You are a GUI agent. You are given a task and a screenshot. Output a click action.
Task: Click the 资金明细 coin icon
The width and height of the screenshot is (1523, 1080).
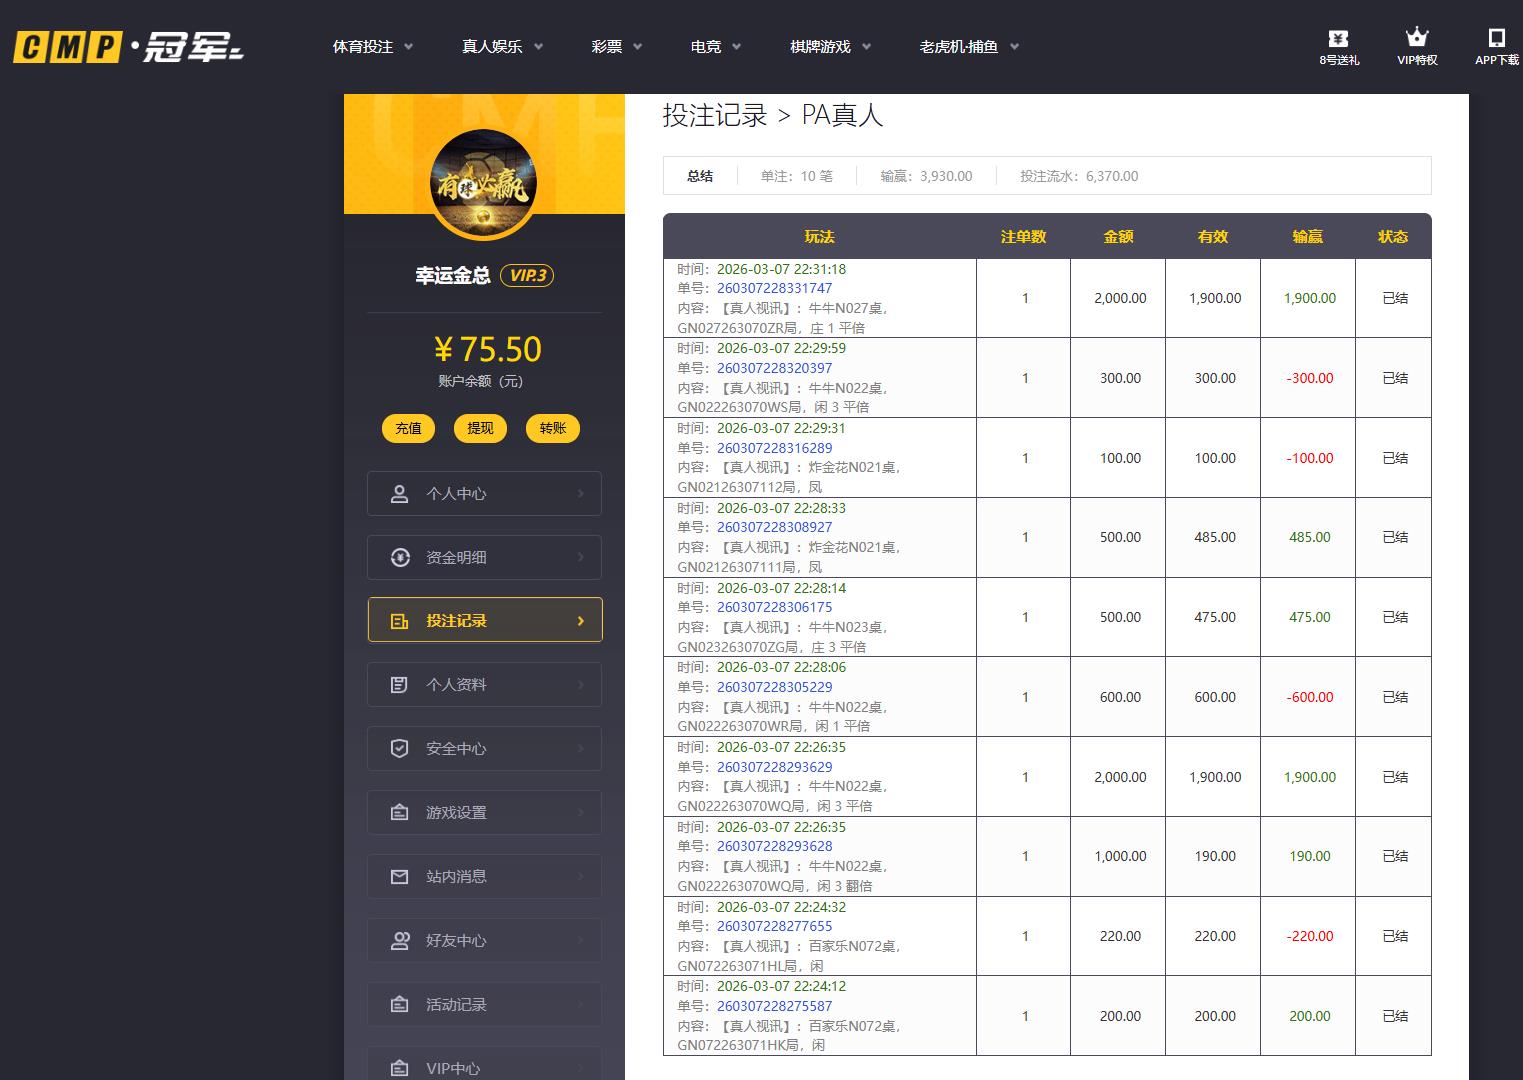click(400, 558)
